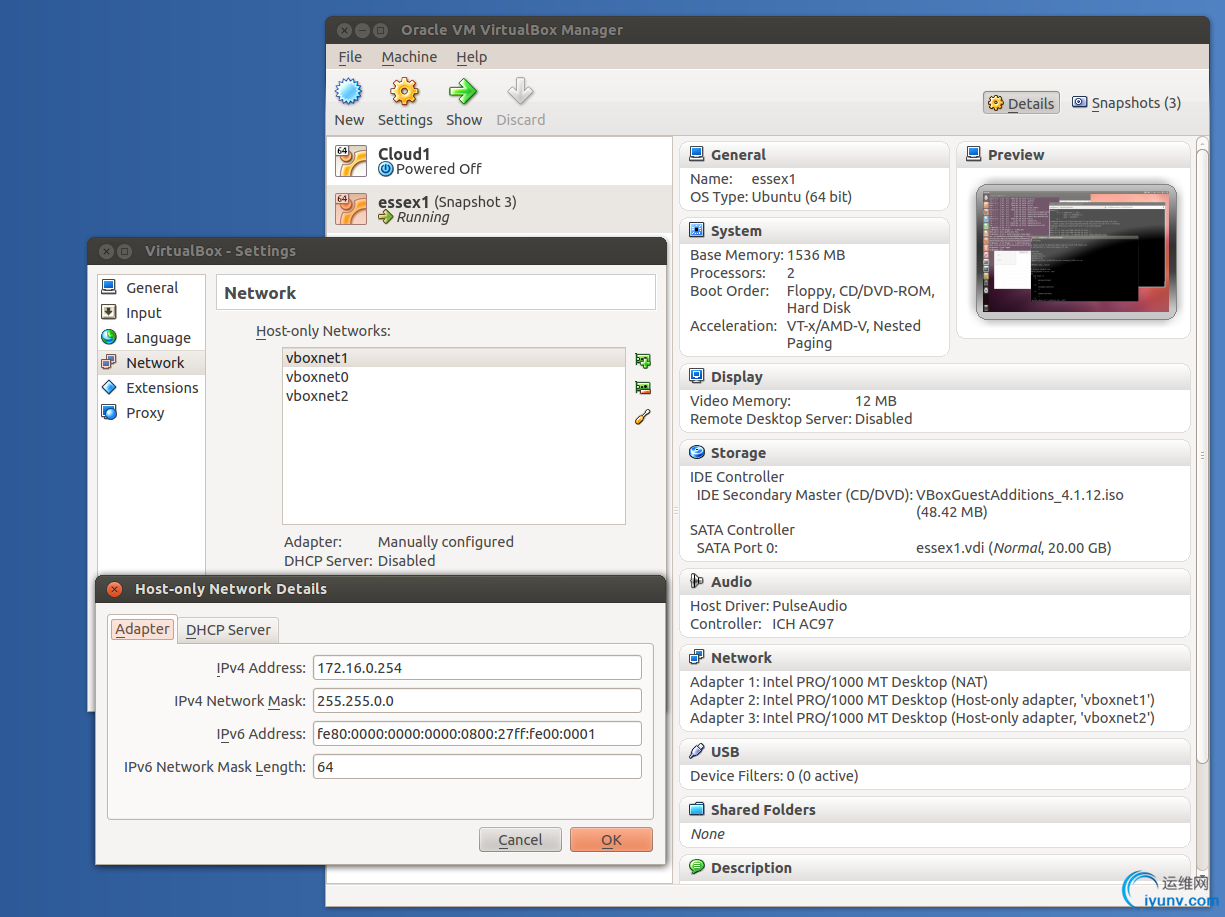This screenshot has height=917, width=1225.
Task: Click the USB section icon
Action: tap(697, 752)
